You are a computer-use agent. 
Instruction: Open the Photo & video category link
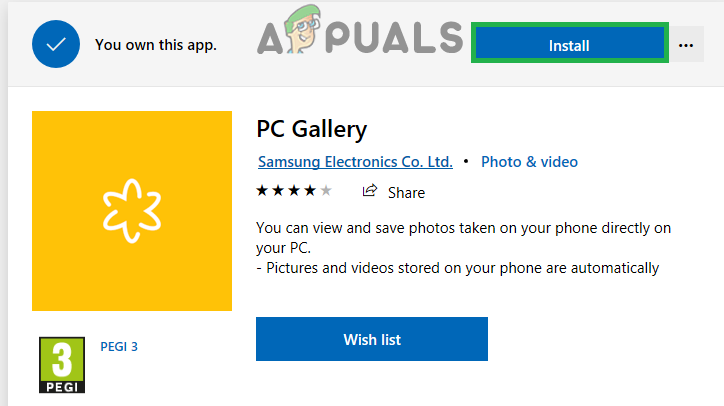point(529,161)
